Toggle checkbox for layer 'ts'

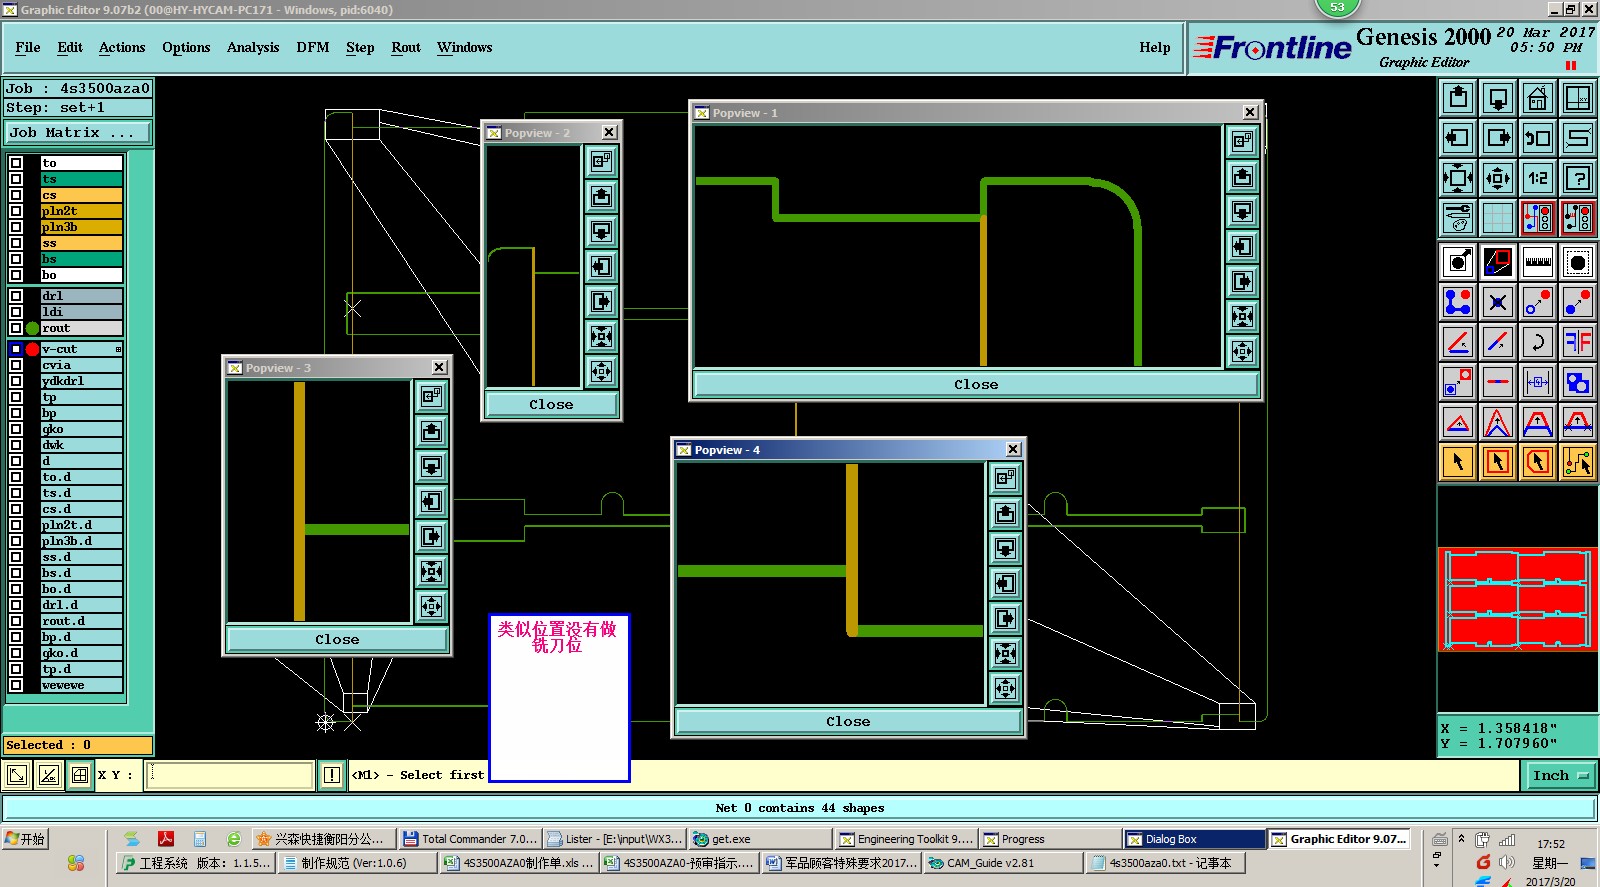tap(16, 179)
